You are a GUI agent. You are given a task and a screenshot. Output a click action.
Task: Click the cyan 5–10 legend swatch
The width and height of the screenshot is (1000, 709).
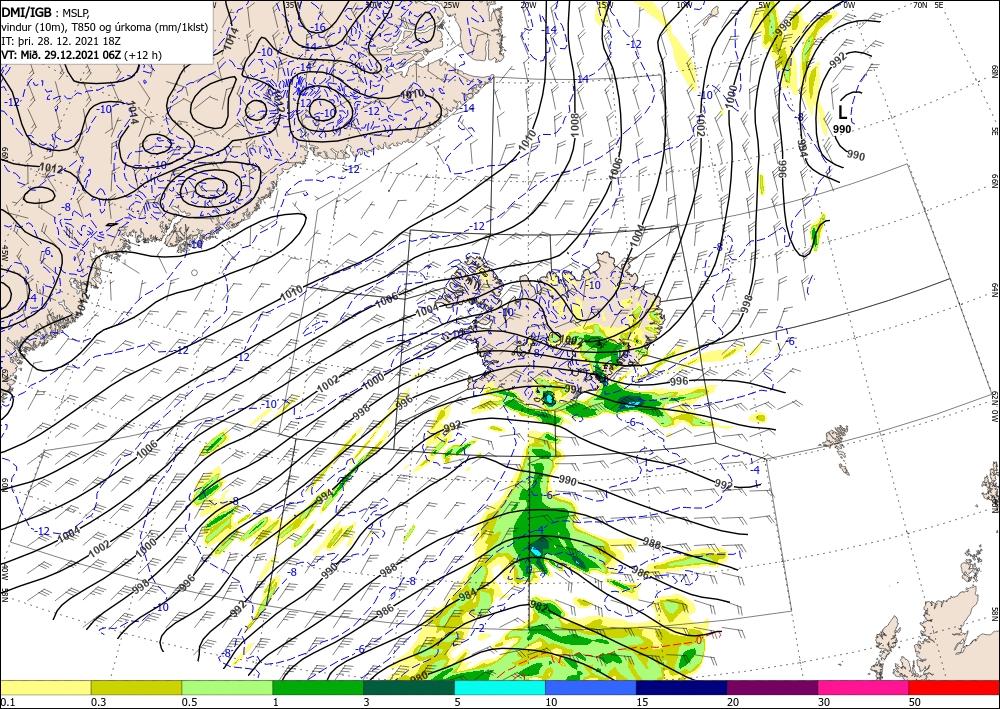pyautogui.click(x=500, y=687)
